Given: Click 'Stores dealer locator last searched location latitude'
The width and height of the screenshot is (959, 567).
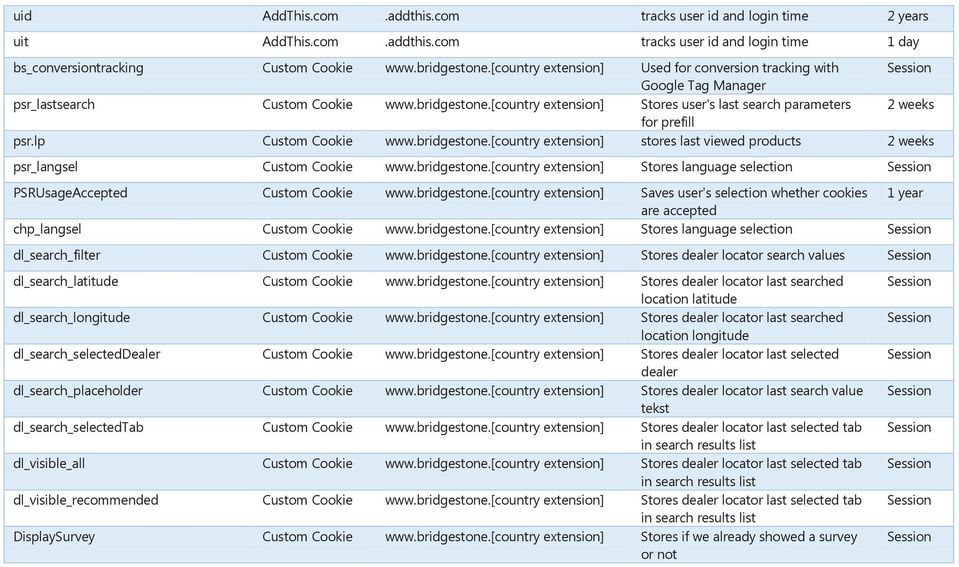Looking at the screenshot, I should [x=742, y=291].
